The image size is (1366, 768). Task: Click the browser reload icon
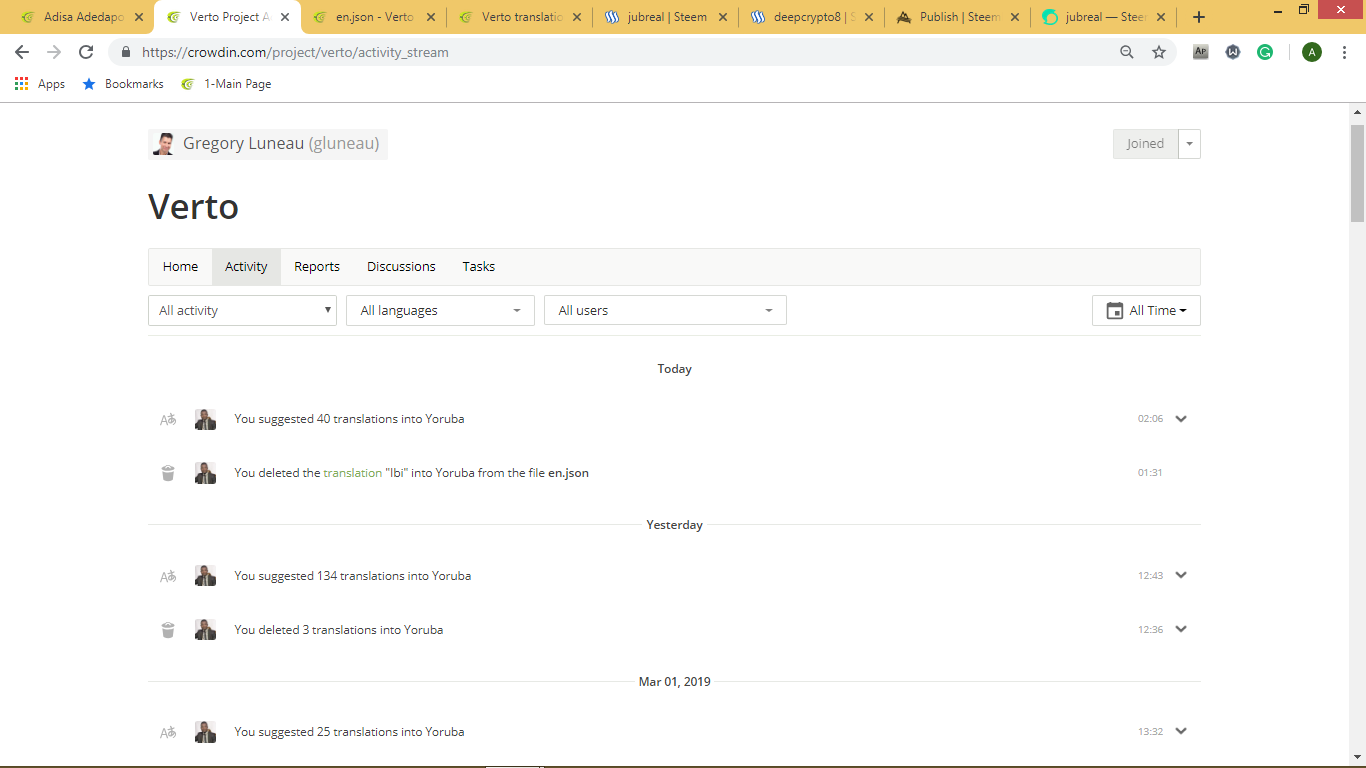[86, 52]
